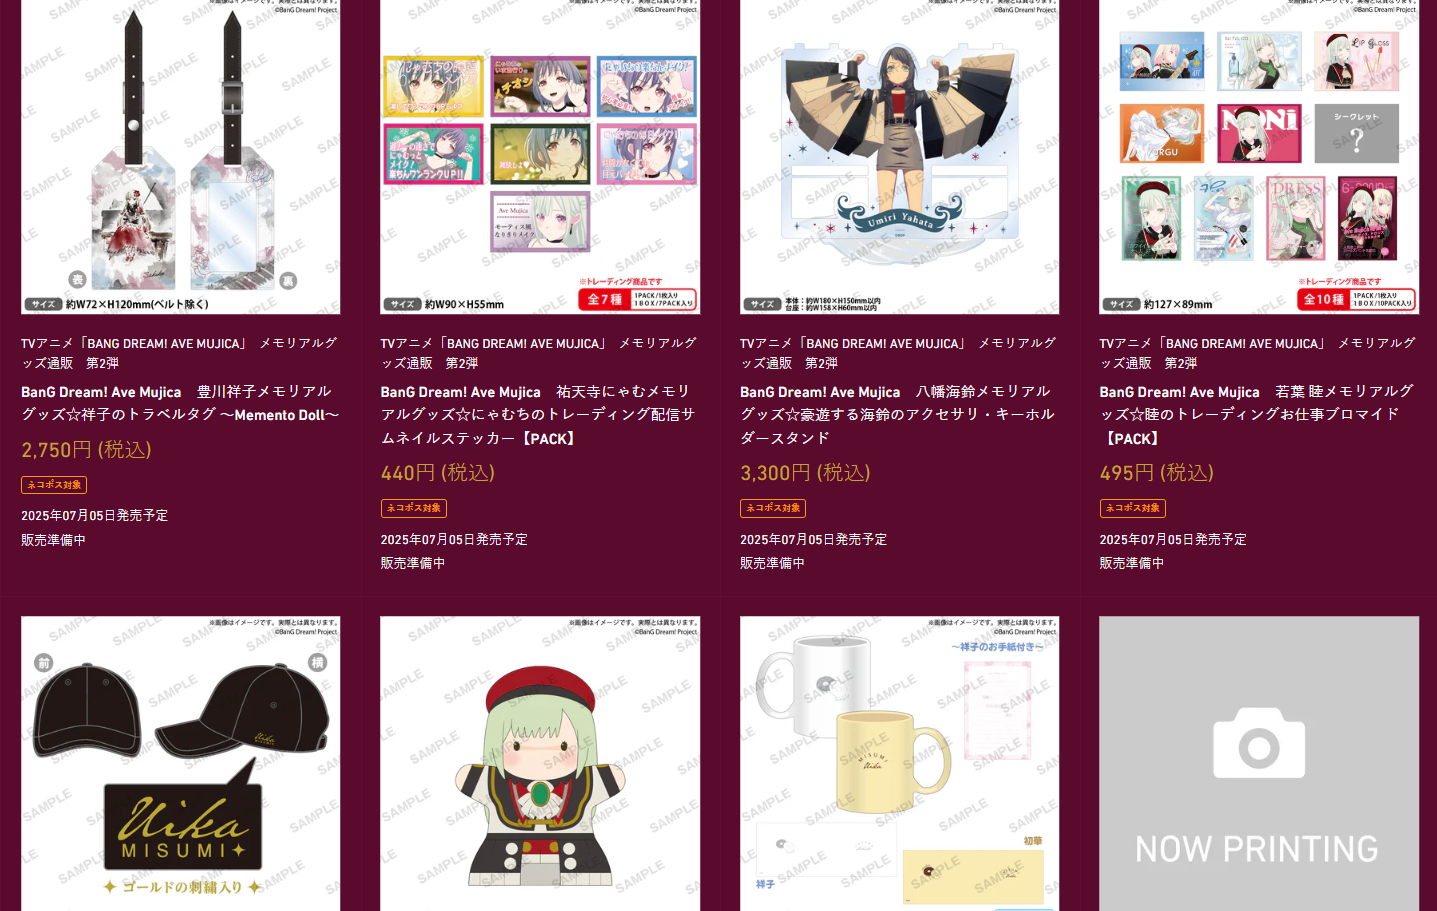This screenshot has height=911, width=1437.
Task: Click the category text above the travel tag title
Action: point(179,353)
